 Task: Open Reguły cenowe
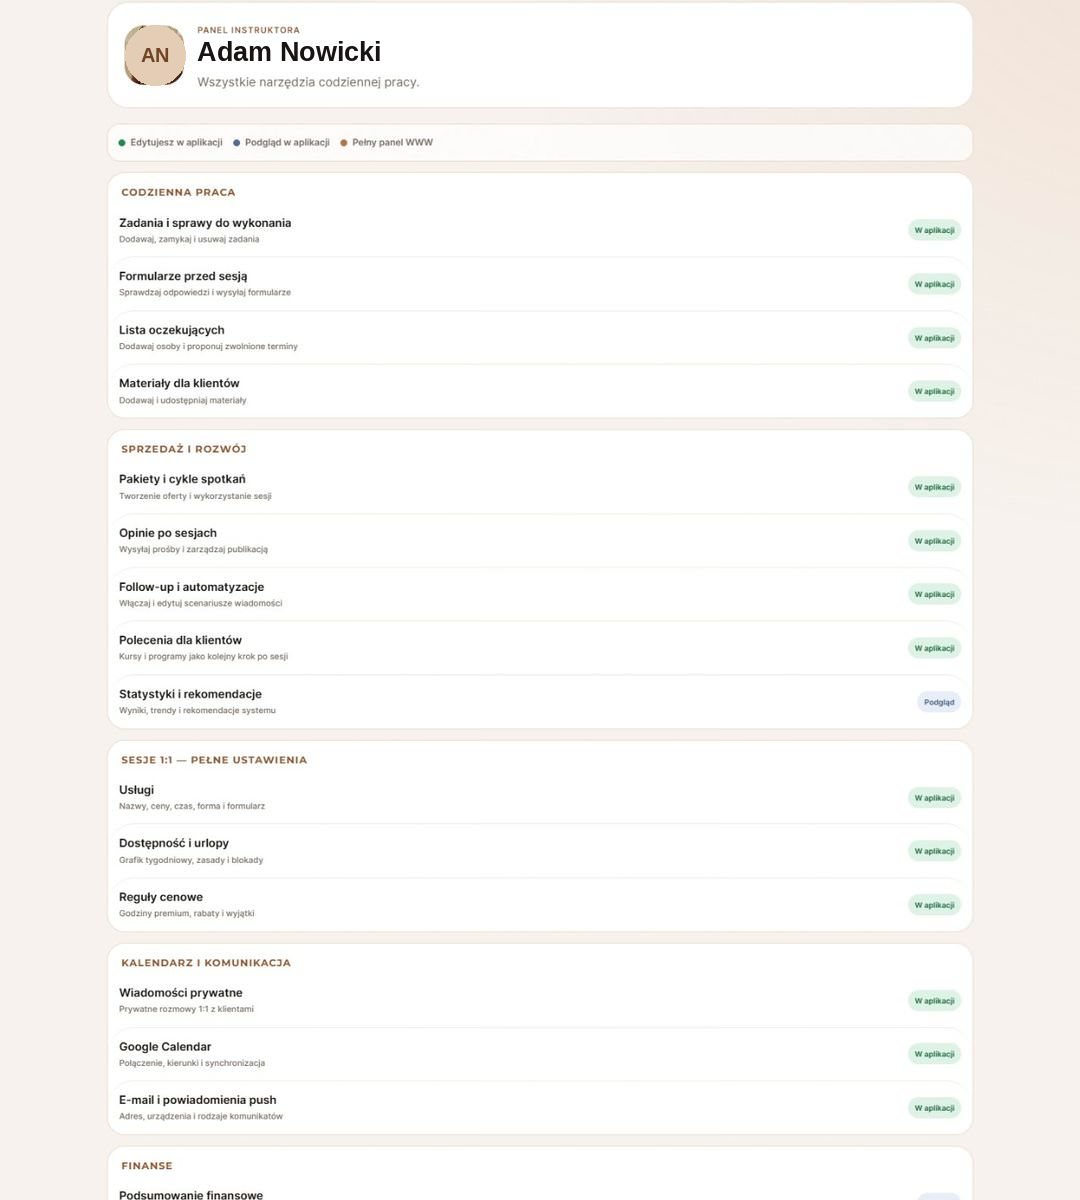click(x=540, y=905)
